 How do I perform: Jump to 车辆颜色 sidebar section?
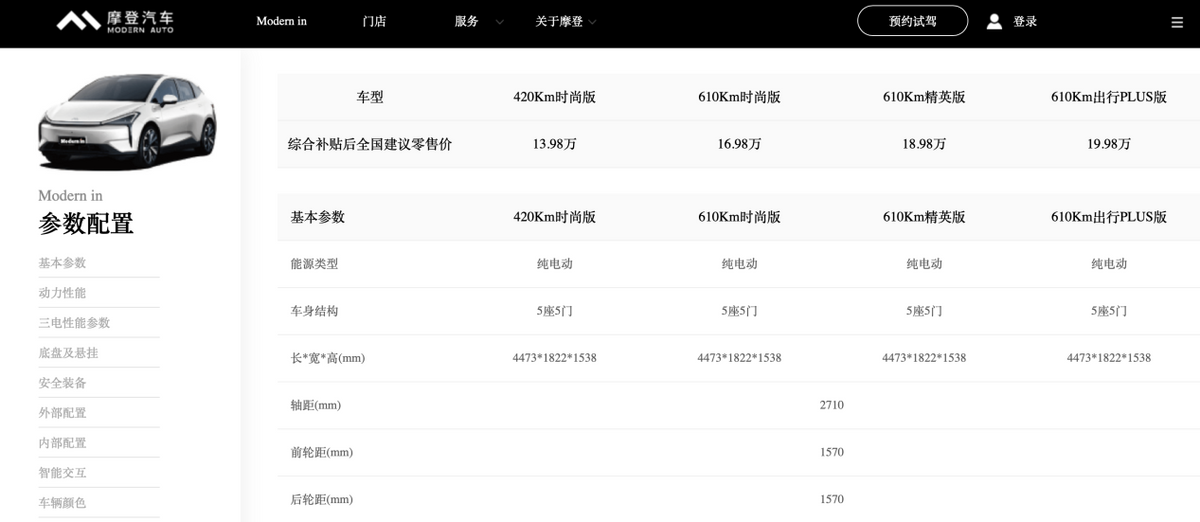62,503
